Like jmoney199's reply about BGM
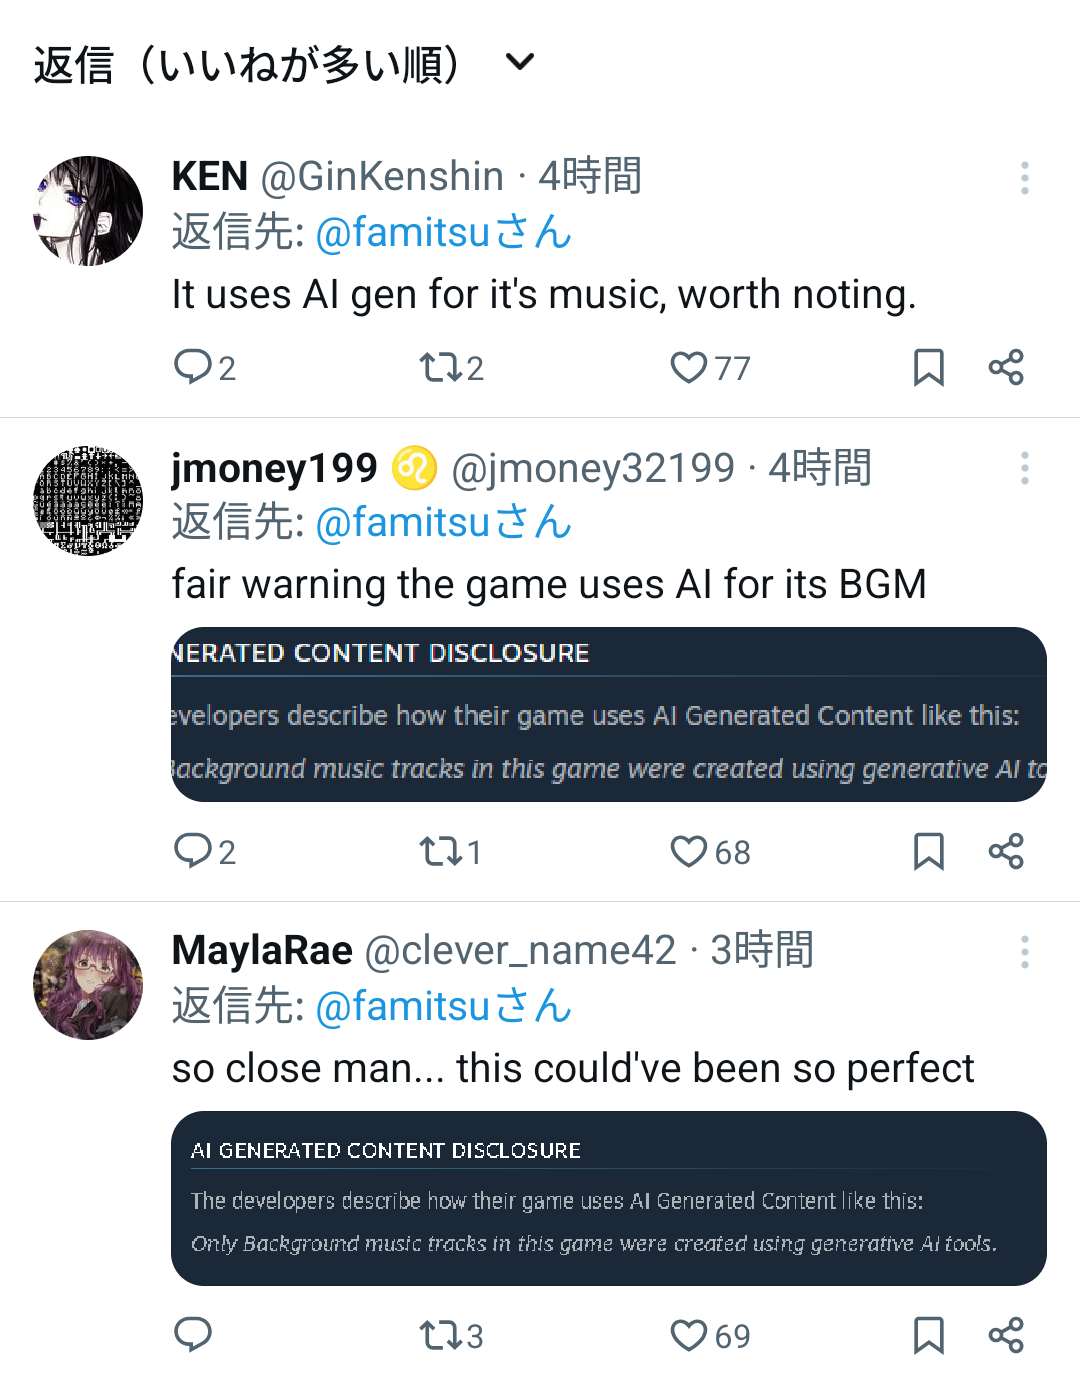Screen dimensions: 1080x1383 (689, 852)
